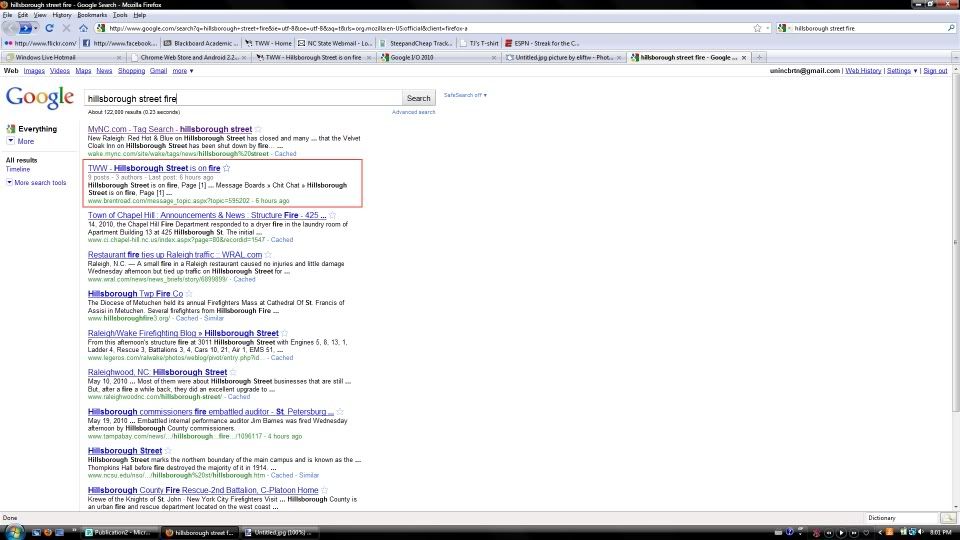Viewport: 960px width, 540px height.
Task: Switch to the Chrome Web Store tab
Action: click(x=188, y=58)
